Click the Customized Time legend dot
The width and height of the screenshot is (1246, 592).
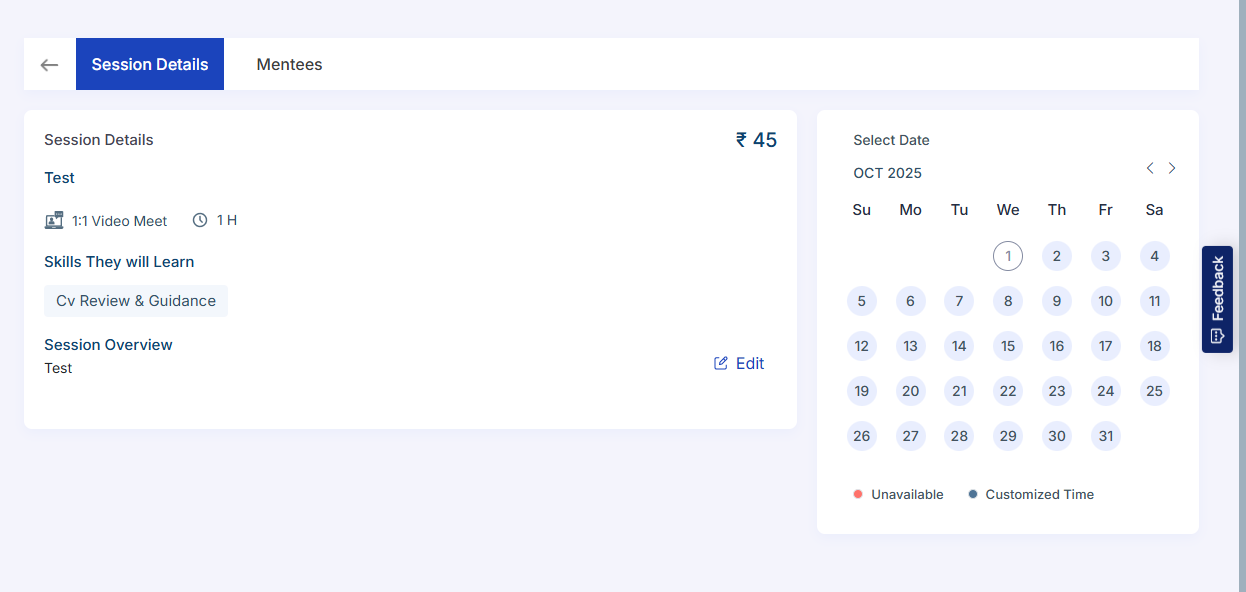coord(973,494)
